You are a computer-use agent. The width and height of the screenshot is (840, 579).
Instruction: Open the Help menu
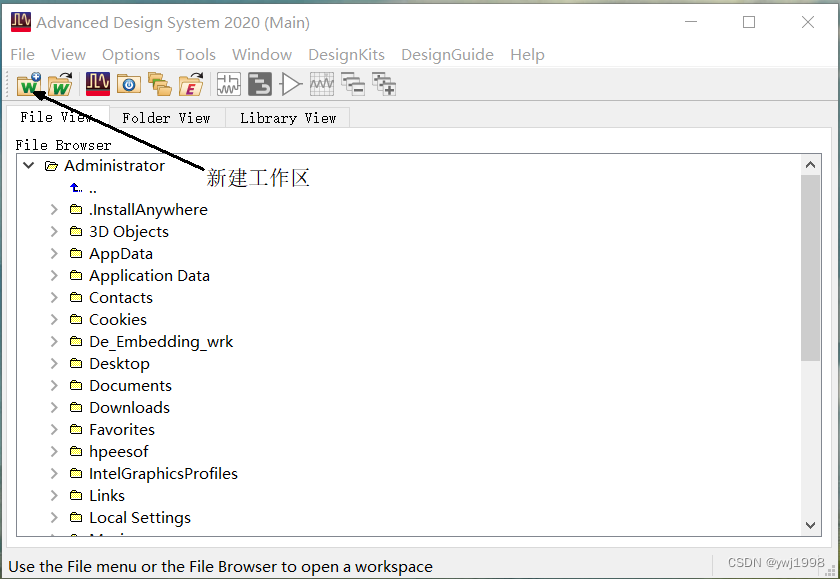(527, 55)
